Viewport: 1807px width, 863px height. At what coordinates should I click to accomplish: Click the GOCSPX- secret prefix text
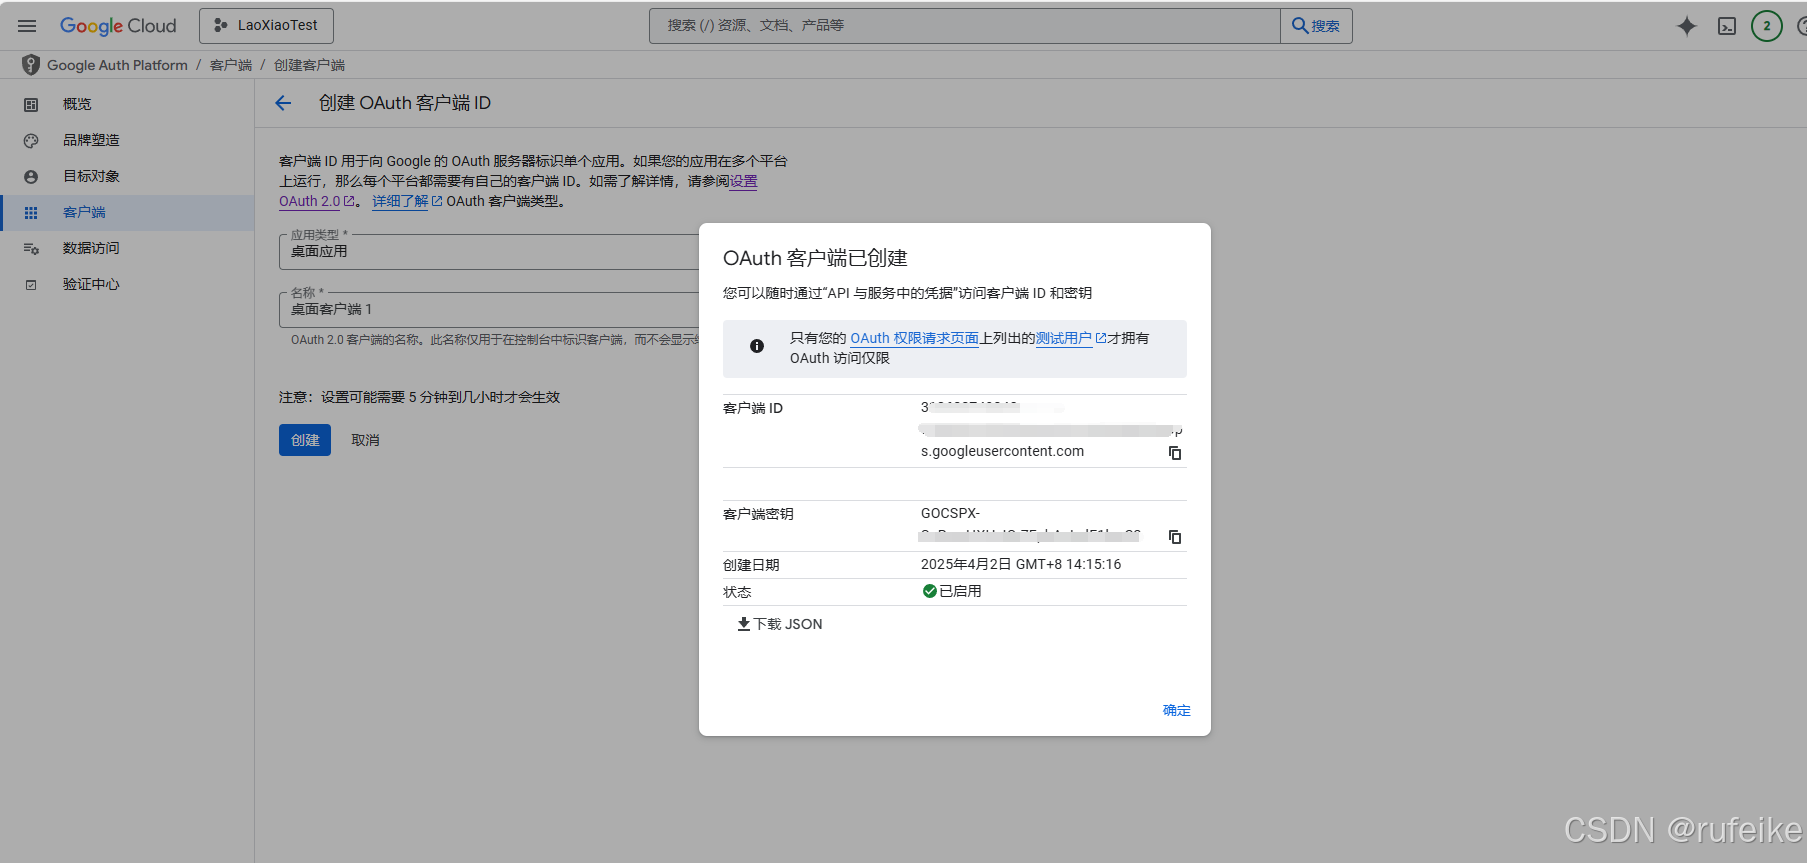click(x=950, y=513)
